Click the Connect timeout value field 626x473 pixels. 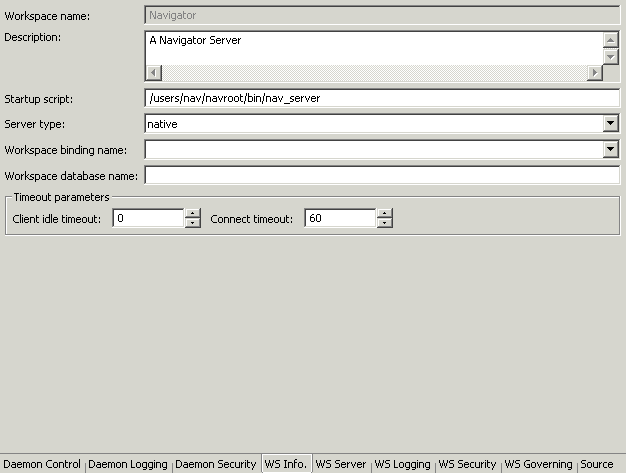[340, 218]
